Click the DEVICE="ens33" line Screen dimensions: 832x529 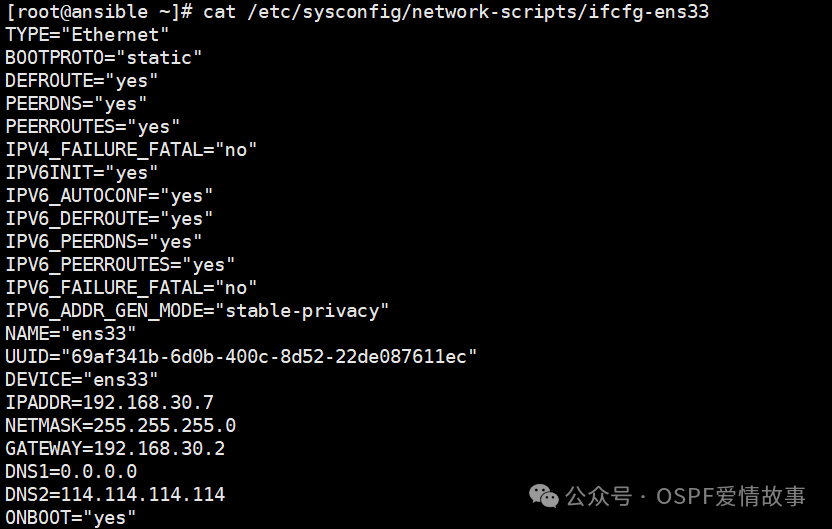[82, 380]
